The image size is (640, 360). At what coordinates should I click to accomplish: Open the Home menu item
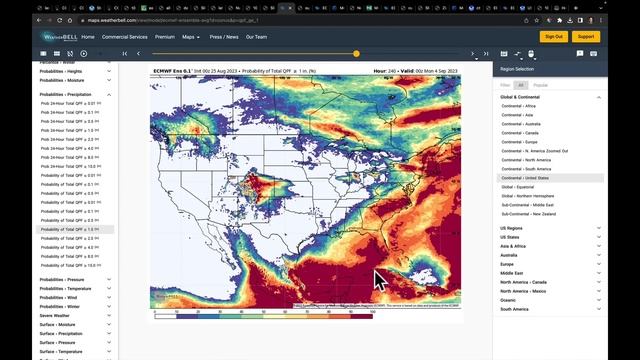click(88, 37)
